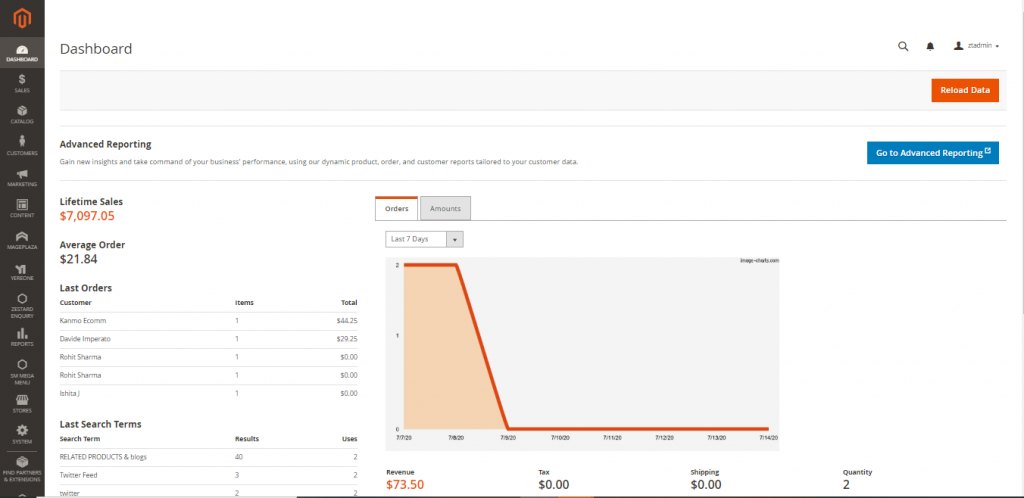Go to the Customers section
This screenshot has width=1024, height=498.
click(22, 146)
